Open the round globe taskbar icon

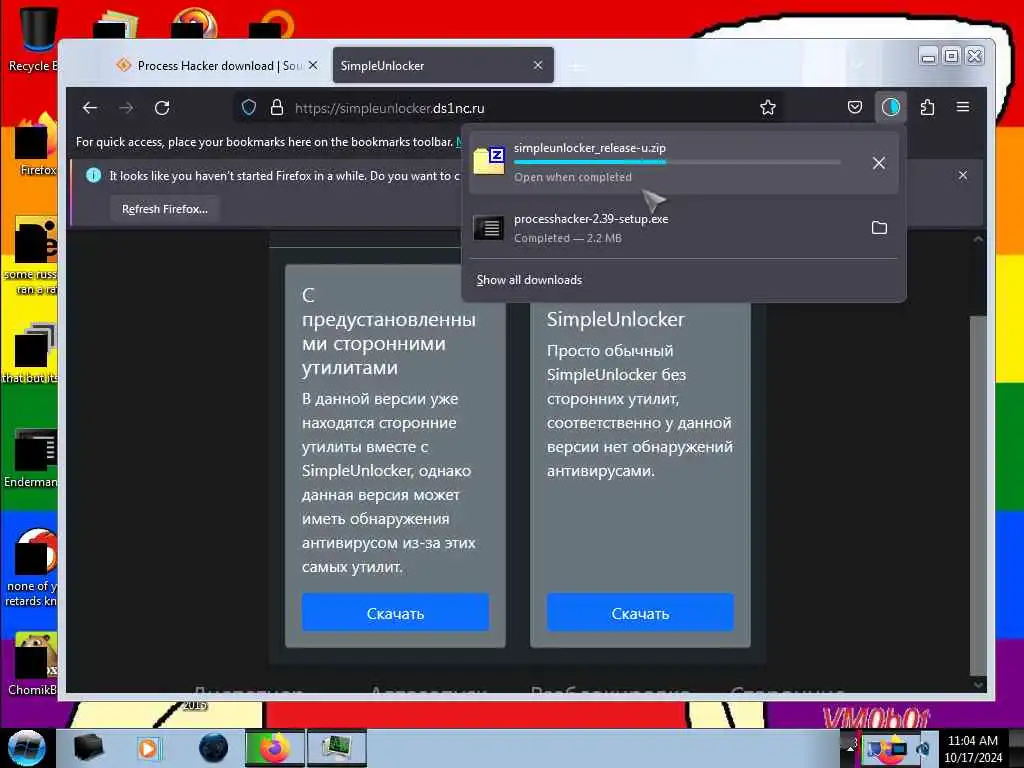214,748
